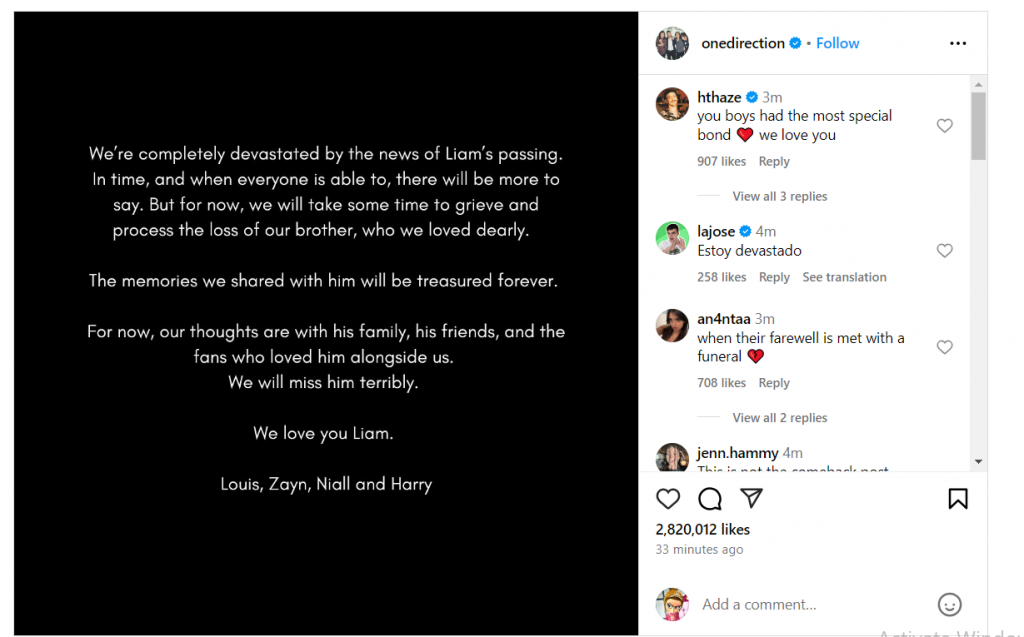This screenshot has height=637, width=1024.
Task: Like an4ntaa's comment
Action: 944,347
